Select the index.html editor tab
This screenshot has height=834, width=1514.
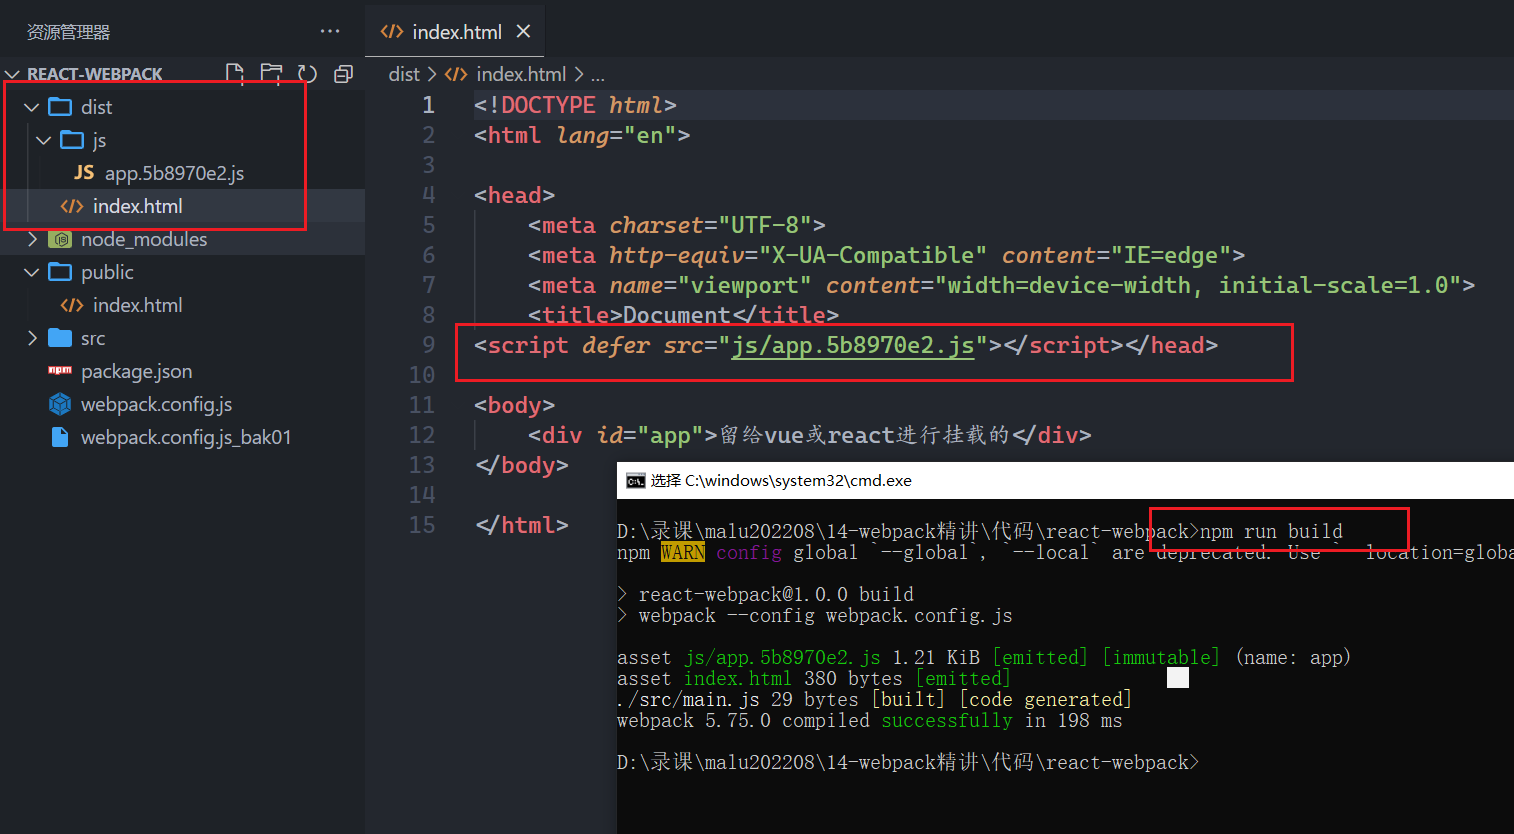[455, 31]
